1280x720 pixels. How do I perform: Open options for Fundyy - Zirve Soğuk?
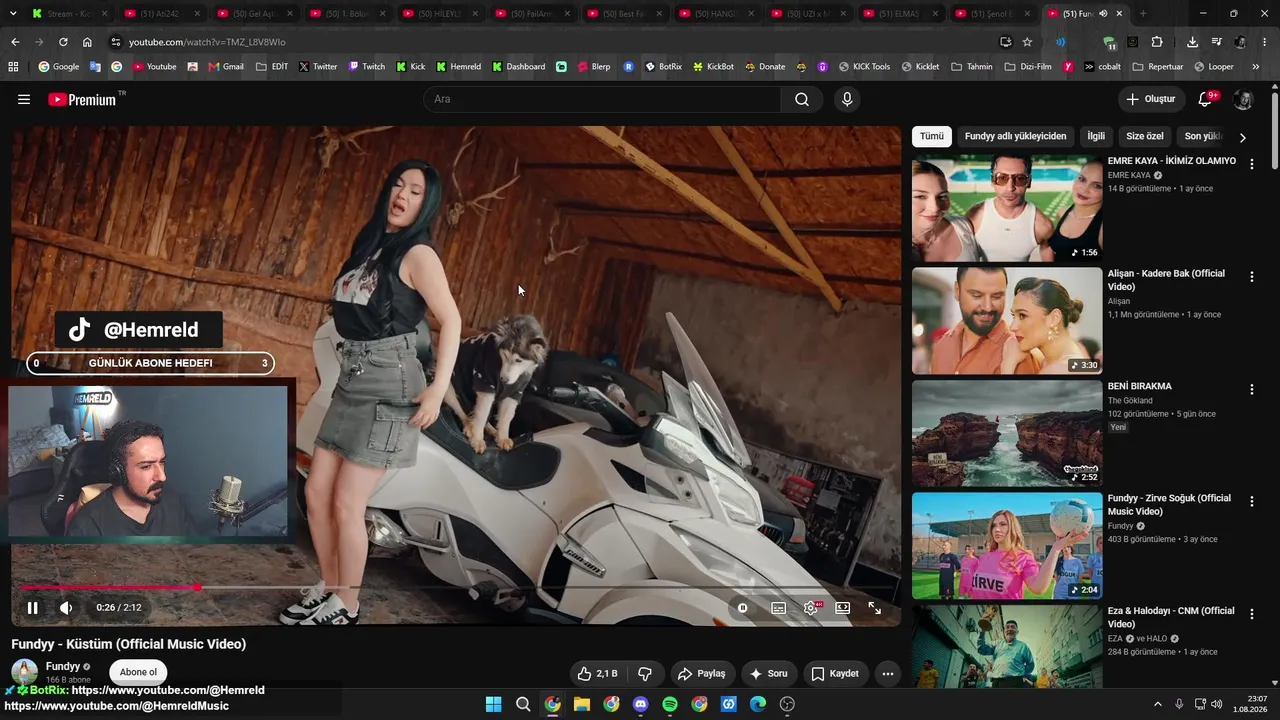click(1251, 502)
